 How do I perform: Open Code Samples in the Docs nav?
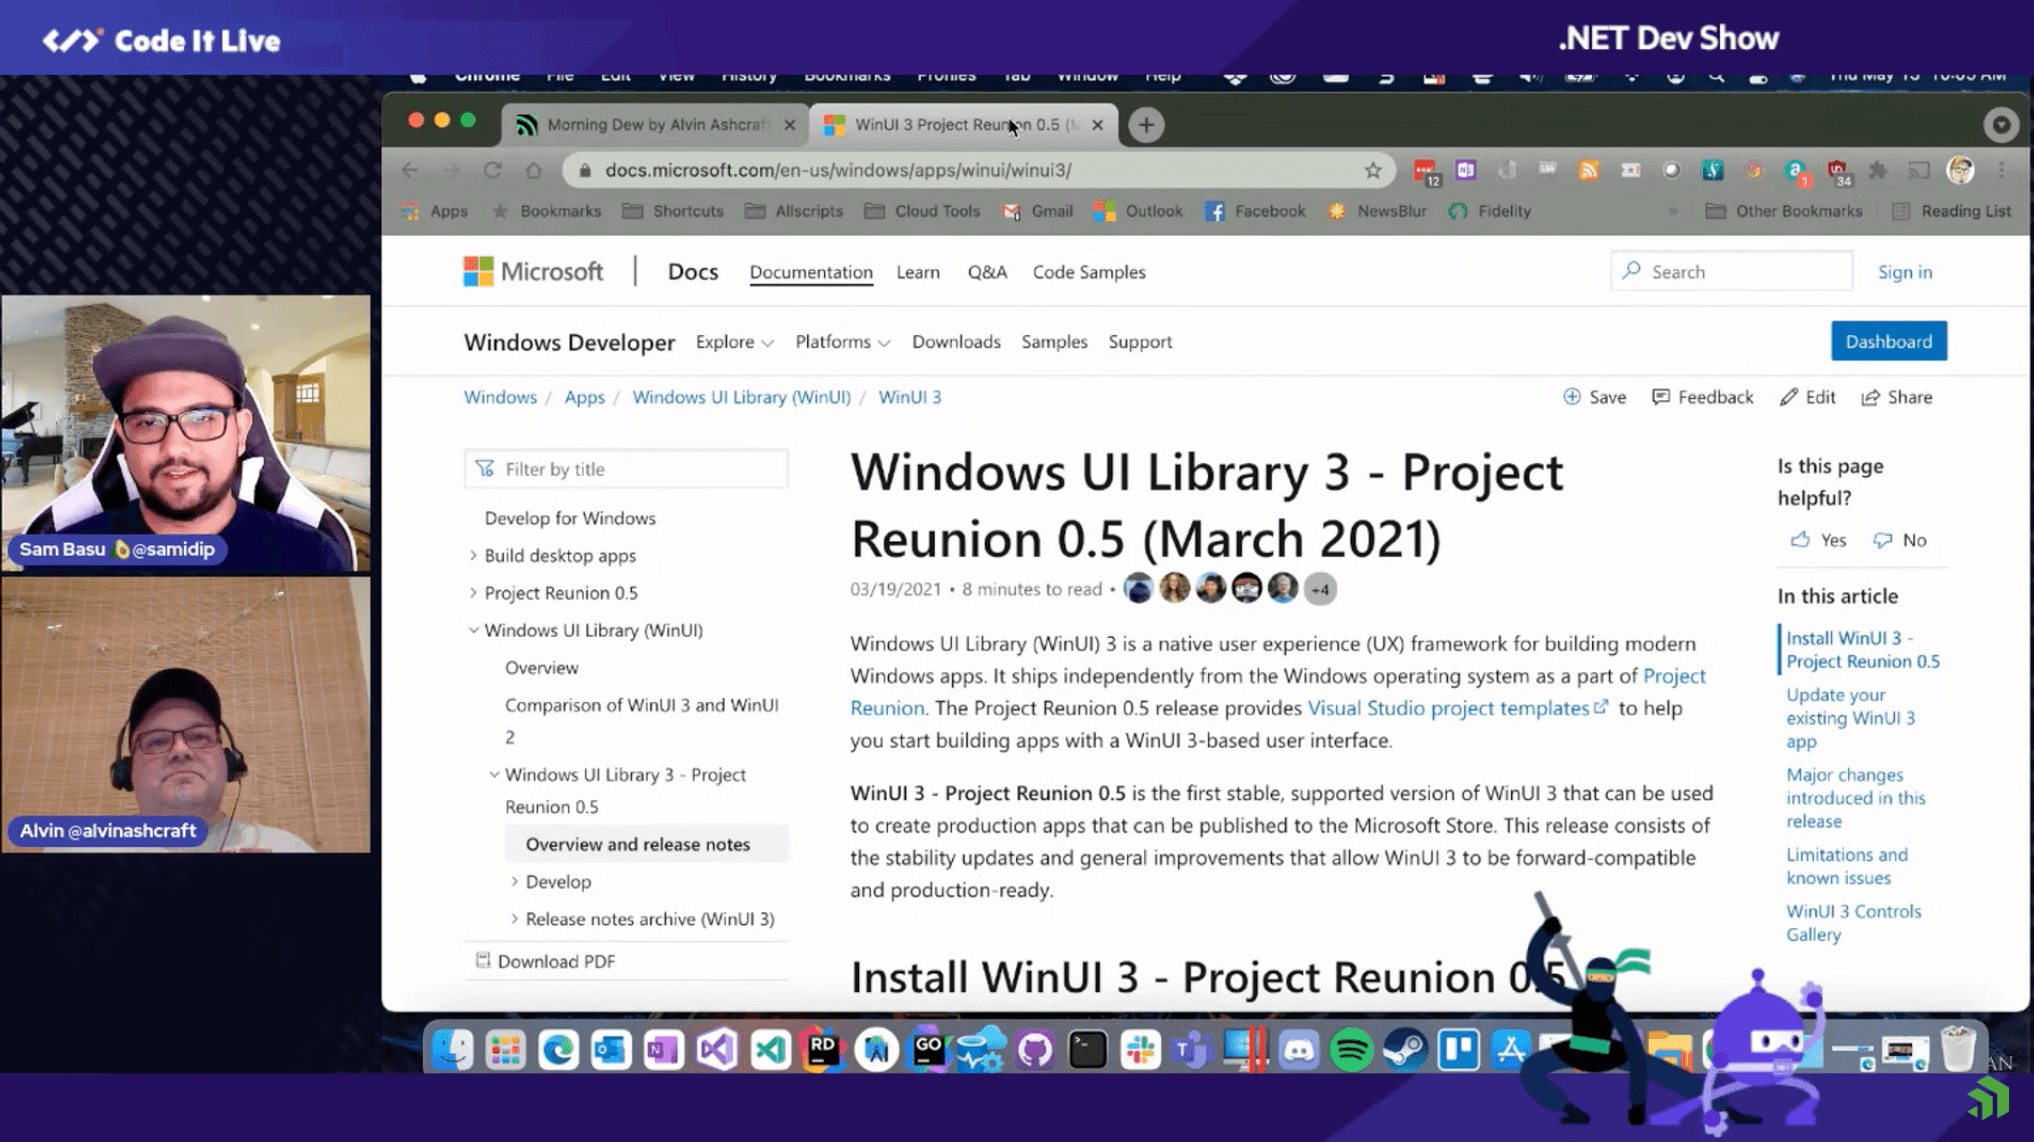pos(1089,272)
